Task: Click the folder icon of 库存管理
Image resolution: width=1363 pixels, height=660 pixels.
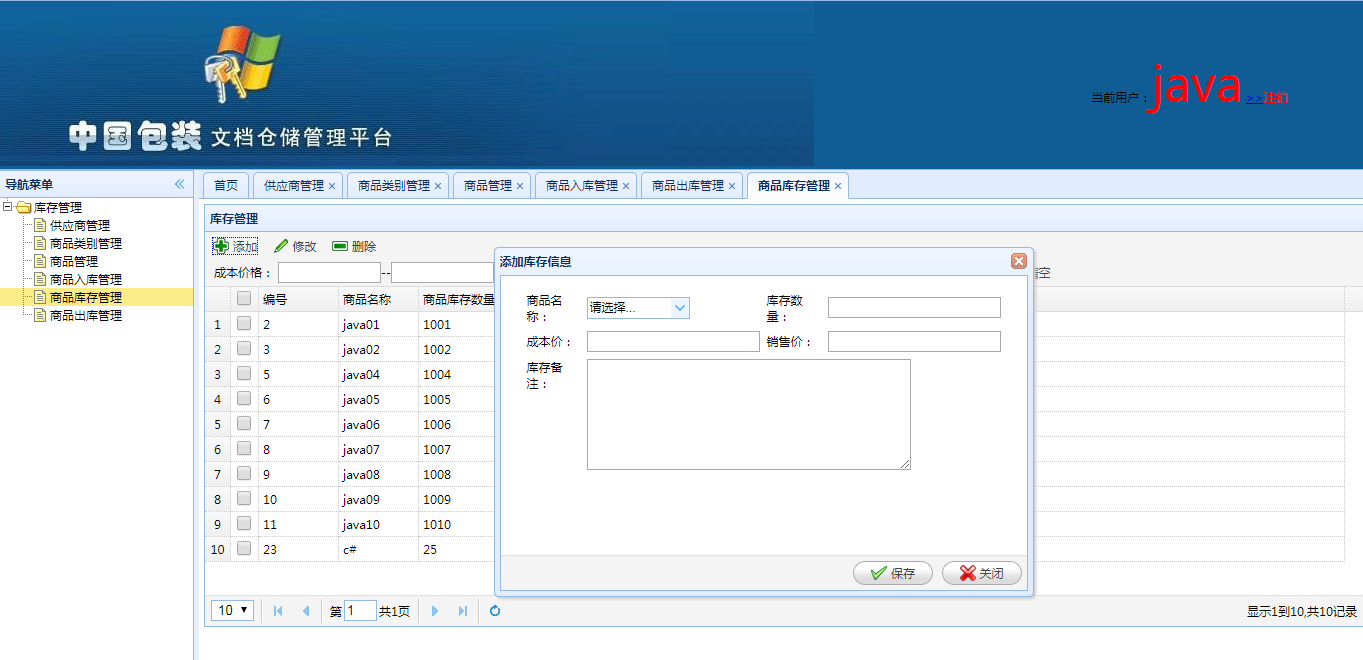Action: [x=24, y=208]
